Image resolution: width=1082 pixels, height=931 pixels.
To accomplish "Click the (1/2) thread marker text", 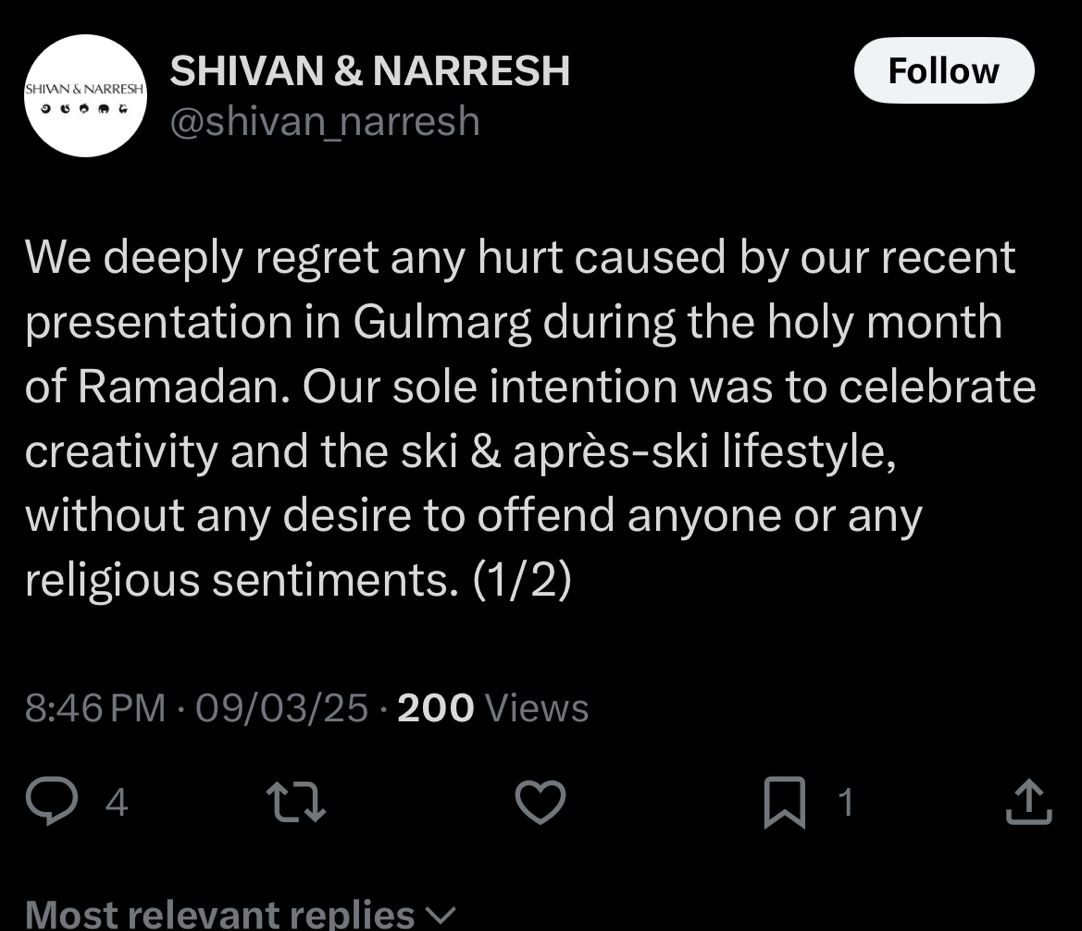I will pyautogui.click(x=520, y=580).
